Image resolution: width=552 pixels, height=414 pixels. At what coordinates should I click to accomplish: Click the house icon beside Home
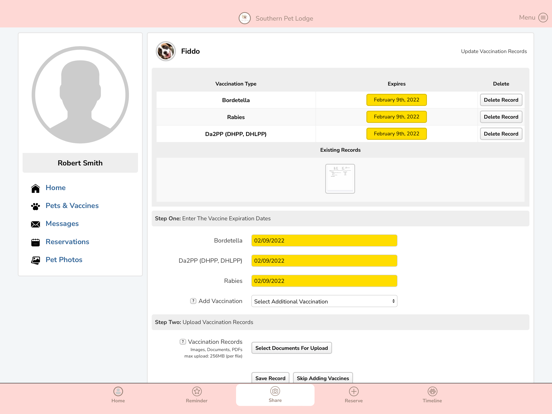pyautogui.click(x=36, y=188)
